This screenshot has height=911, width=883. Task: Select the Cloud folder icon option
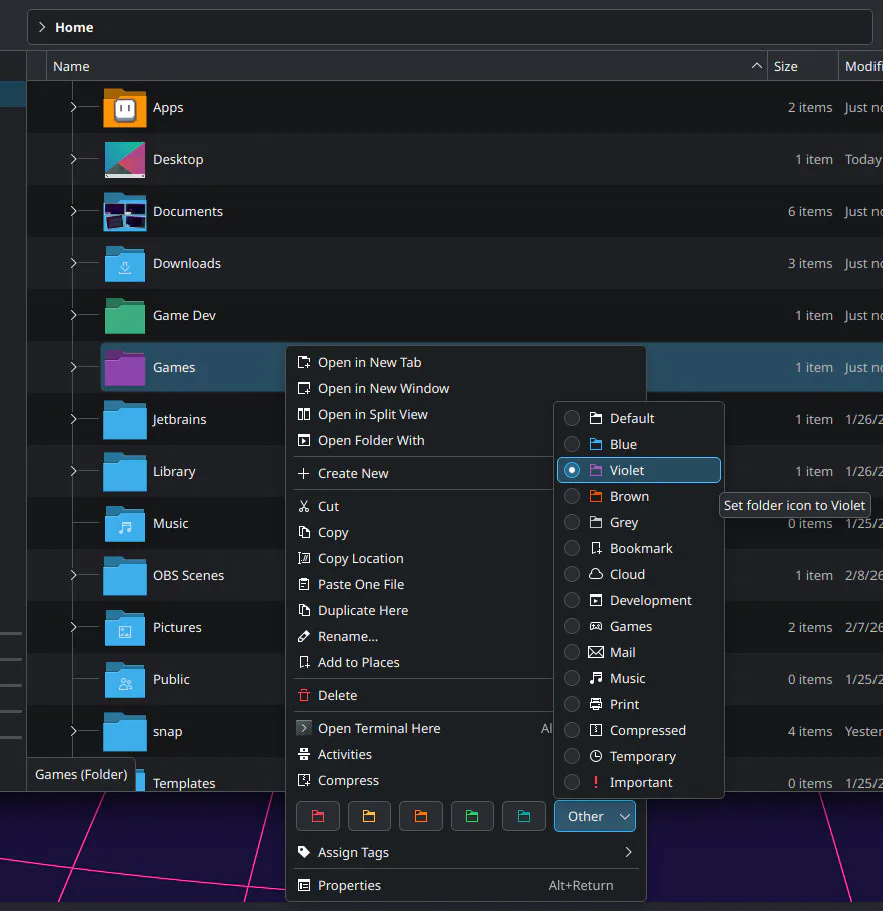pyautogui.click(x=639, y=575)
